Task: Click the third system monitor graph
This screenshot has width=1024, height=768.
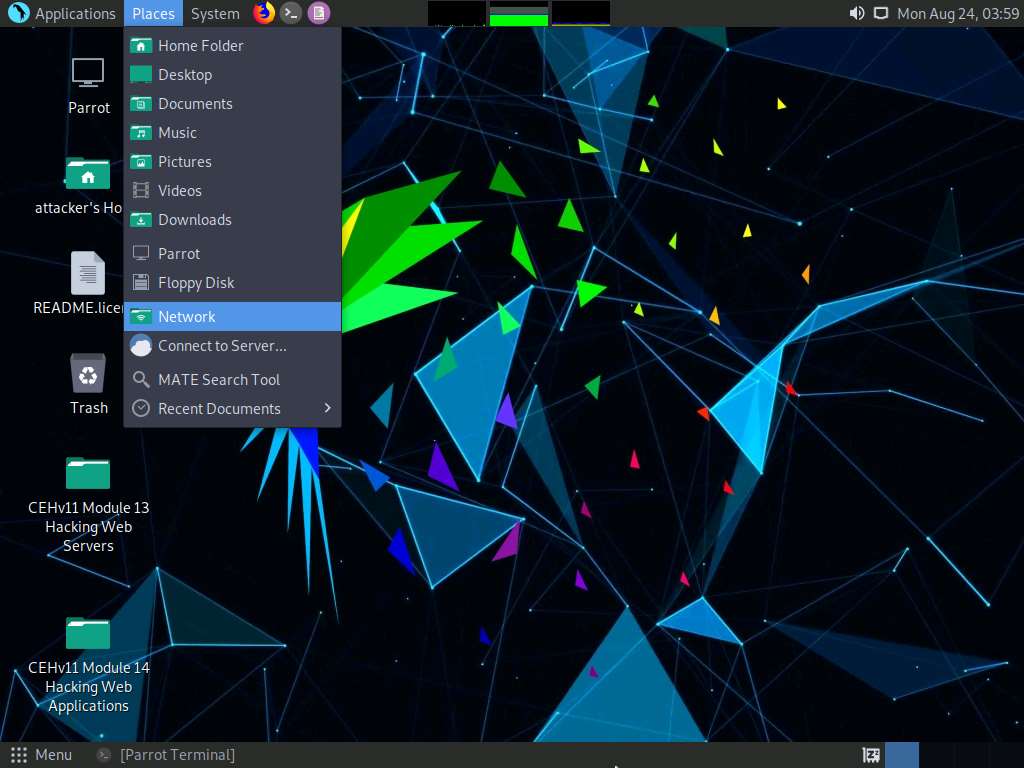Action: 581,13
